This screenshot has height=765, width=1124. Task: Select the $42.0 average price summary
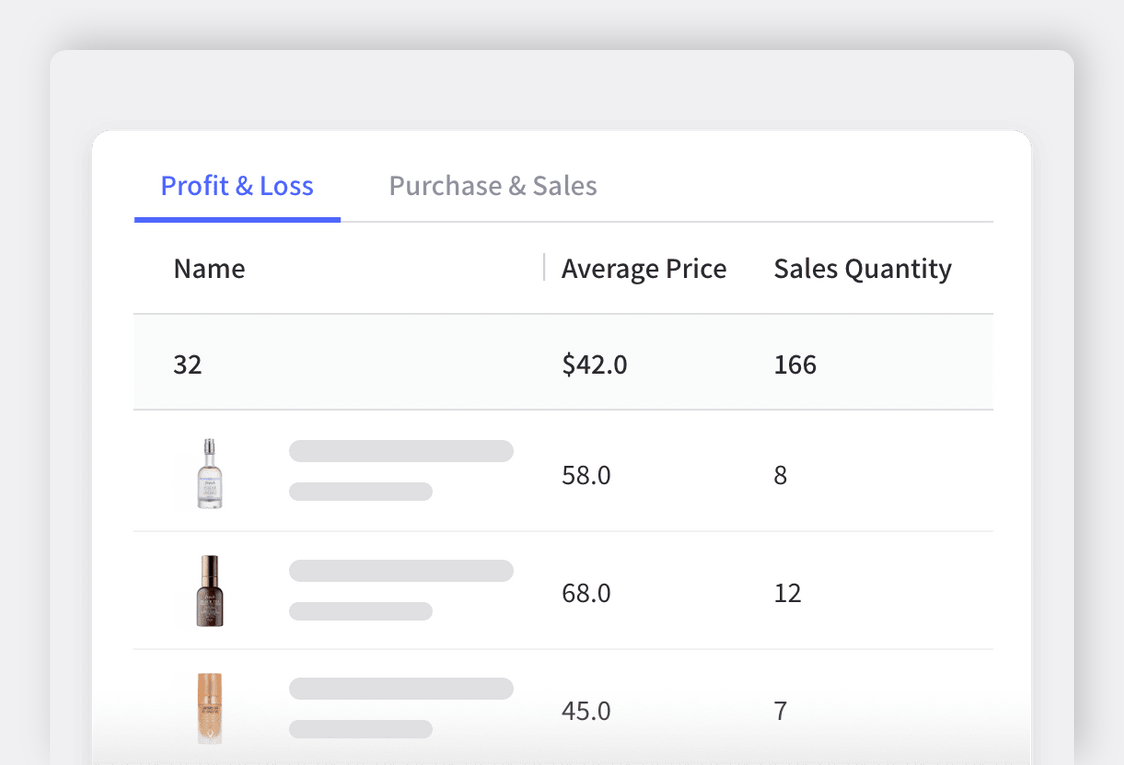pyautogui.click(x=594, y=364)
